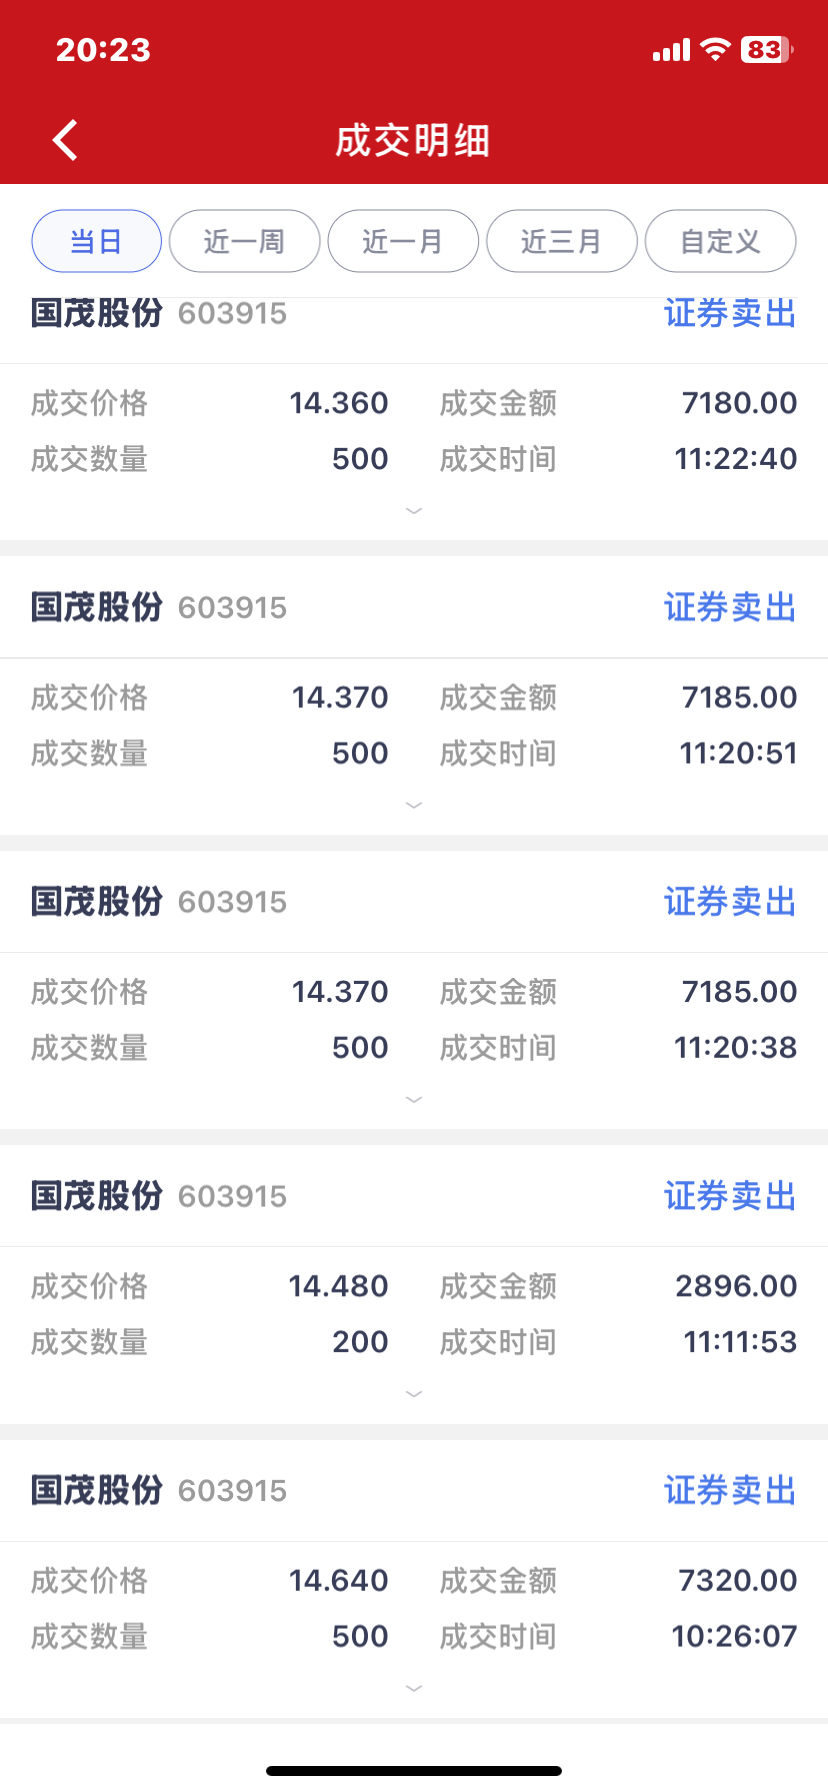Tap 证券卖出 on the 2896.00 trade

click(x=730, y=1196)
